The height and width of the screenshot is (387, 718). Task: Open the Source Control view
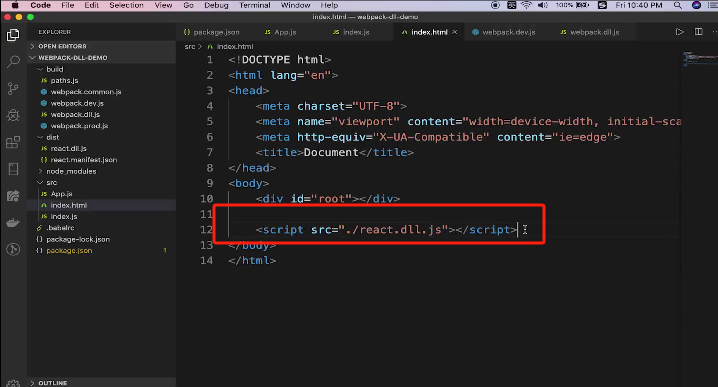[x=13, y=88]
